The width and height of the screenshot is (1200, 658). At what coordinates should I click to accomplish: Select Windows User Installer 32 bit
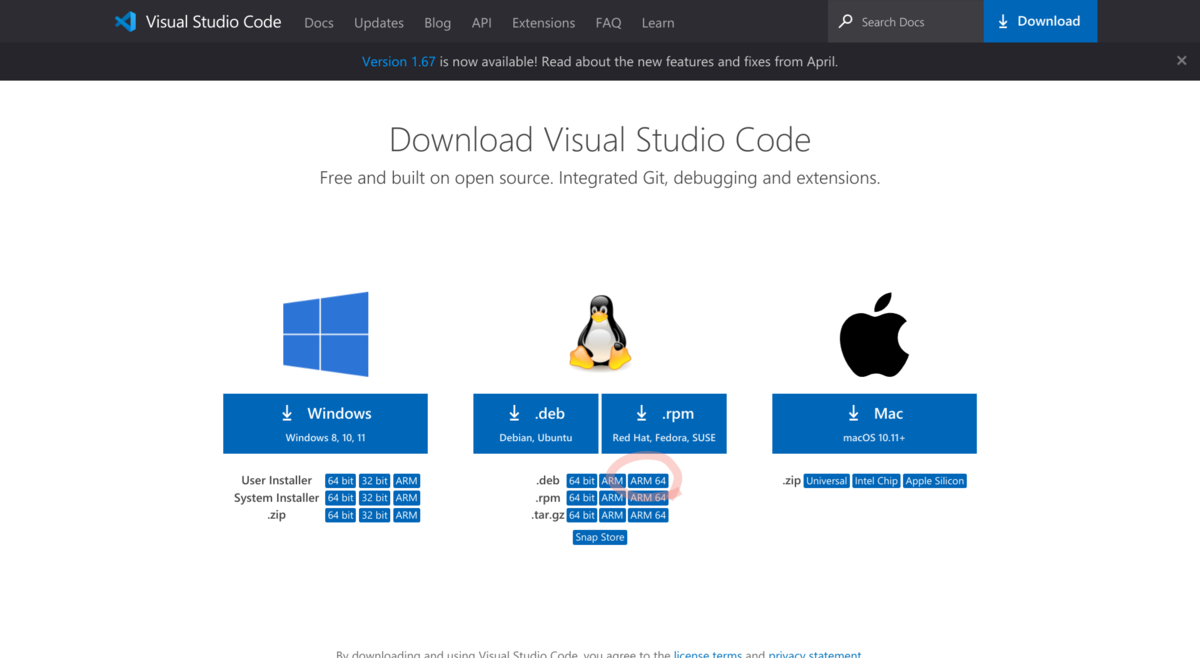(x=374, y=481)
